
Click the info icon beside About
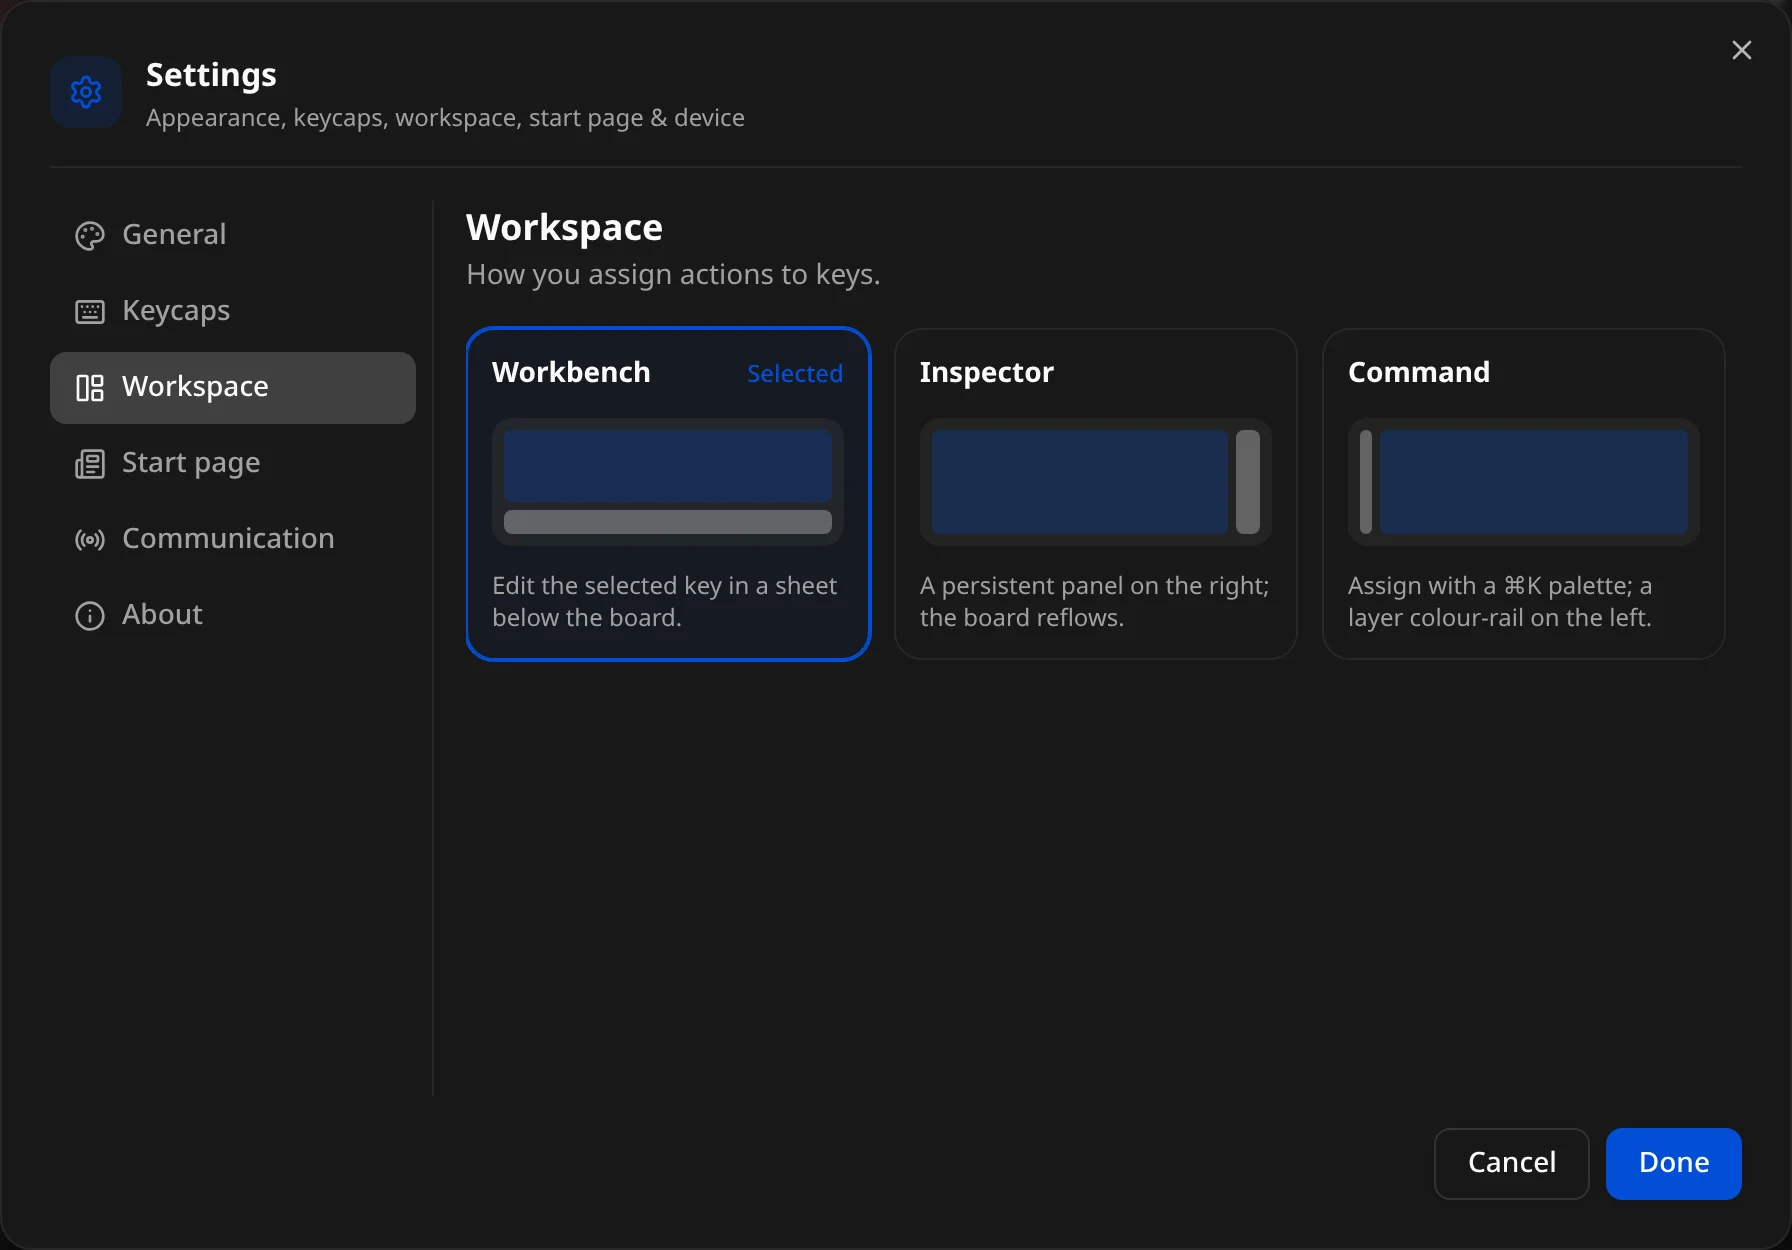(x=90, y=616)
